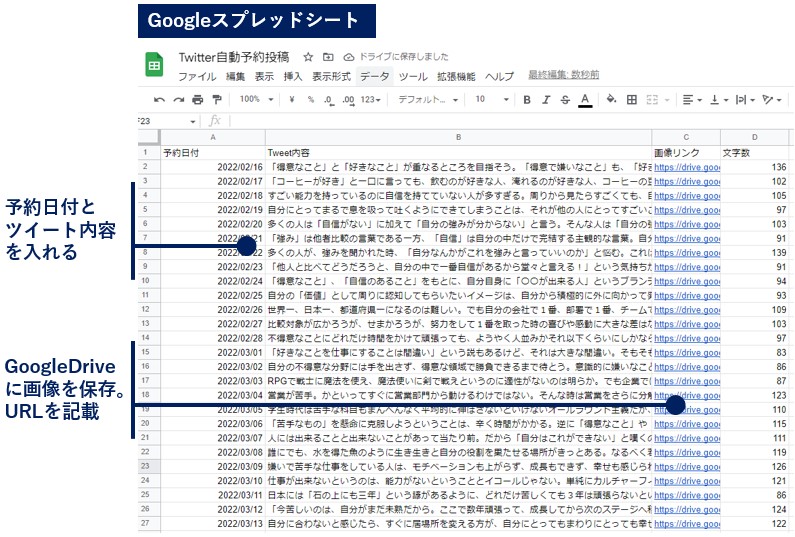Select column C header
Screen dimensions: 795x537
click(x=686, y=137)
